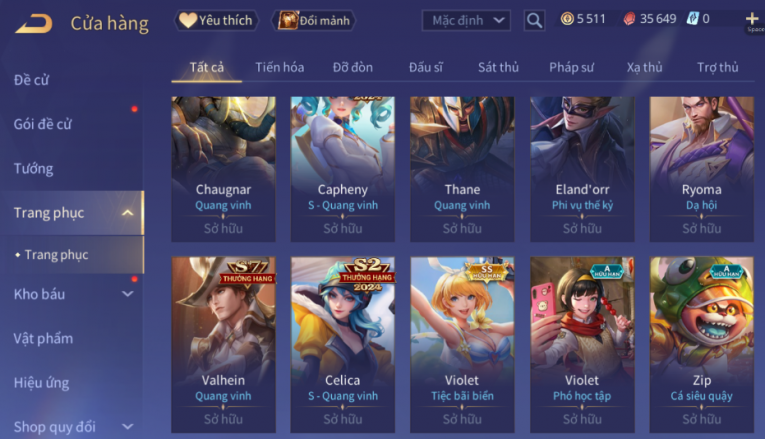
Task: Open the Tướng sidebar menu
Action: click(33, 169)
